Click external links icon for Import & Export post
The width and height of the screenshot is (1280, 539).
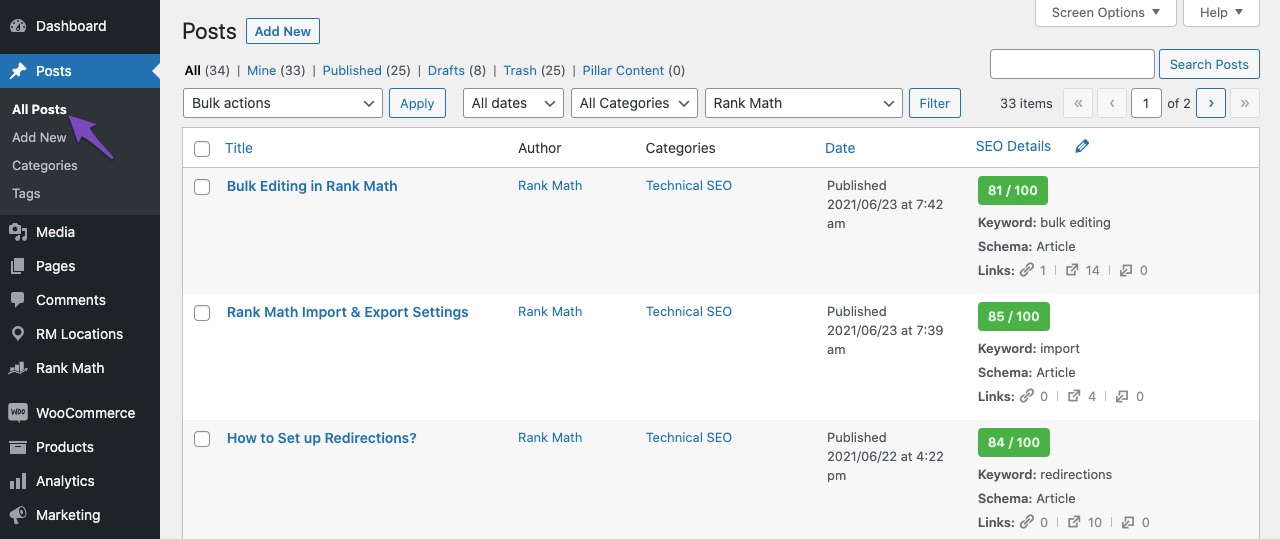click(x=1074, y=396)
